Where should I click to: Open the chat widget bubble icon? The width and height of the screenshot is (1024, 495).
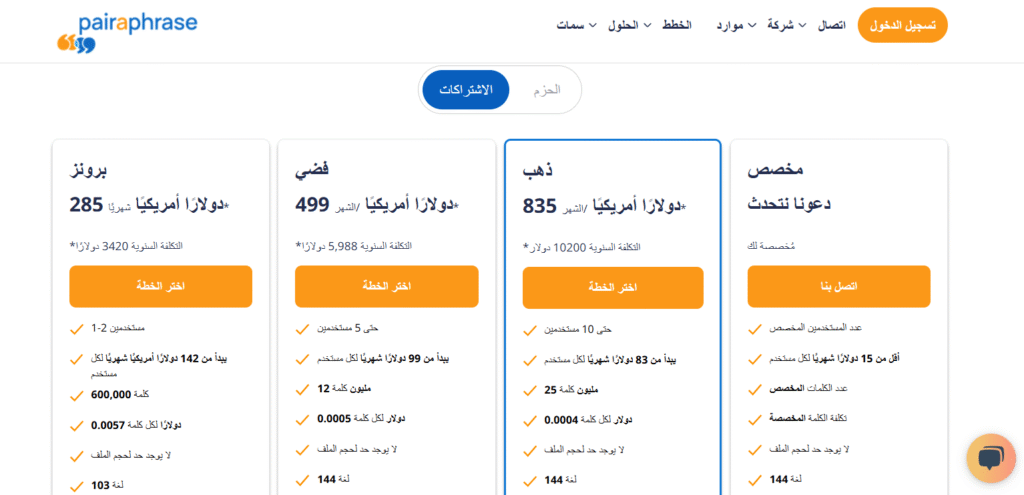(991, 458)
